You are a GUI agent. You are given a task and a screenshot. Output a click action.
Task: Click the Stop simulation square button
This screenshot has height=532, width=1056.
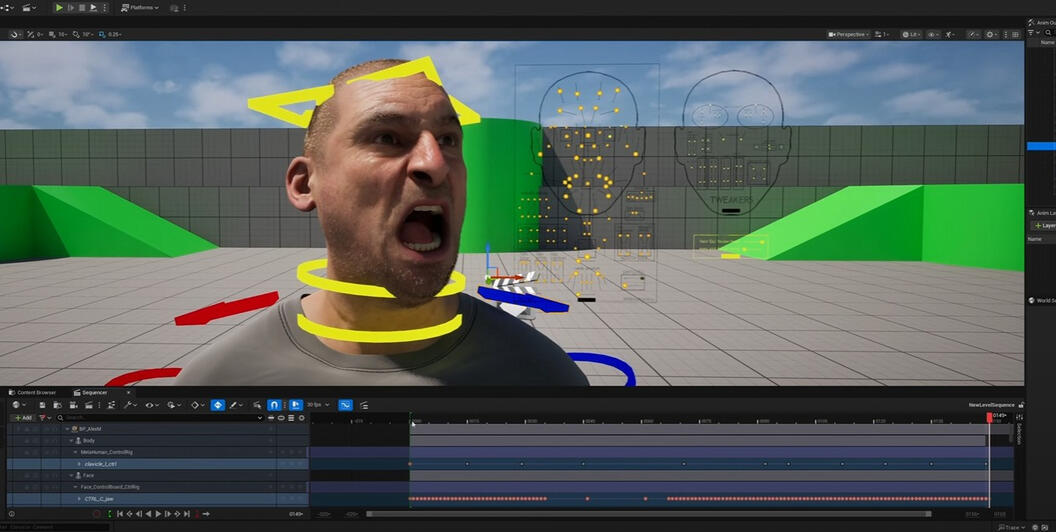[x=82, y=7]
